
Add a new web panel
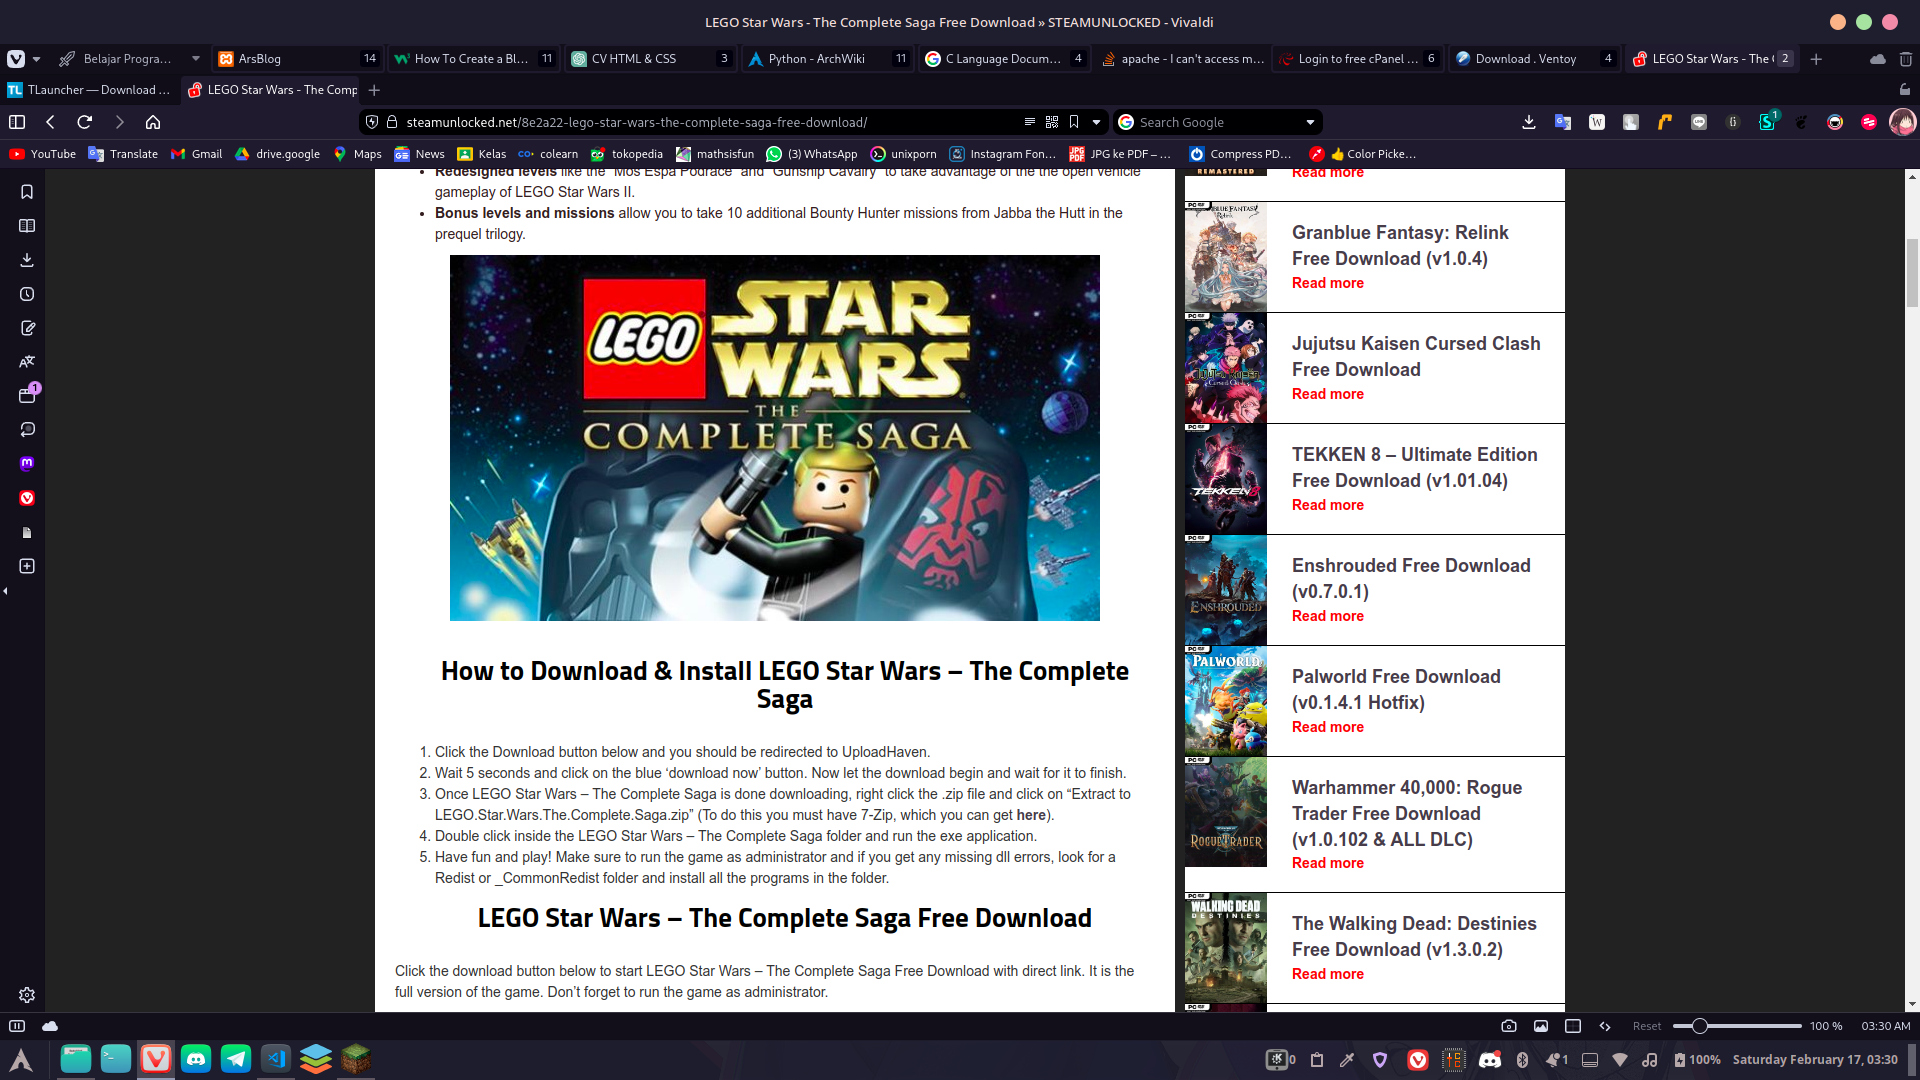pyautogui.click(x=27, y=566)
